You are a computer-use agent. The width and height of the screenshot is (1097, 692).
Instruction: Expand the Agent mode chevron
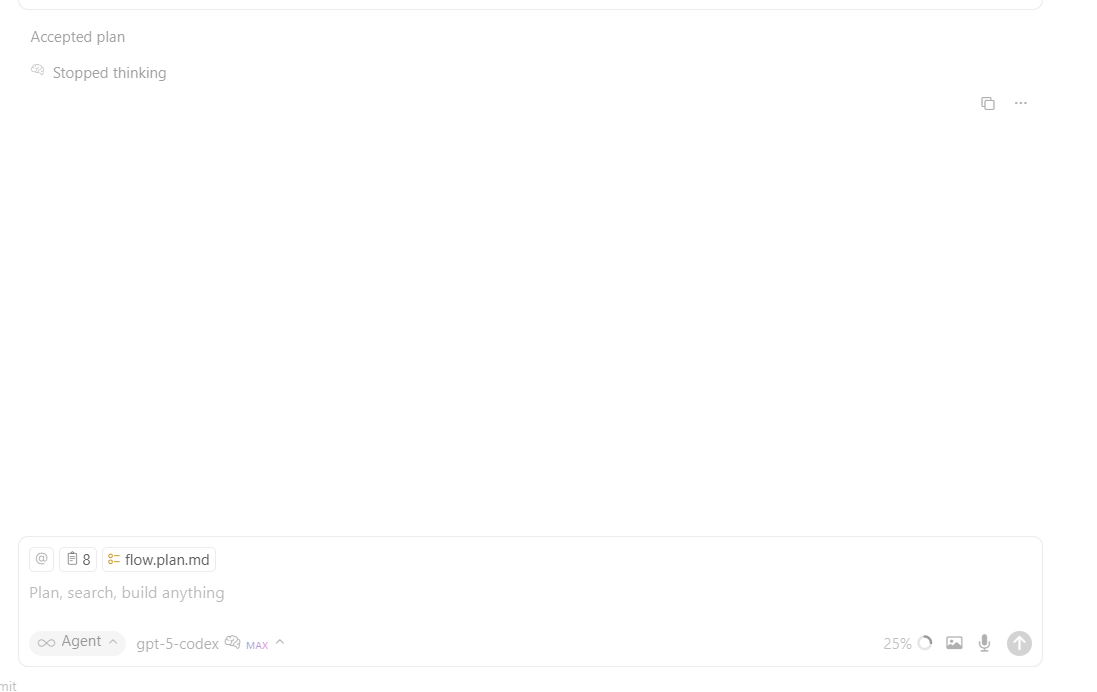[113, 642]
